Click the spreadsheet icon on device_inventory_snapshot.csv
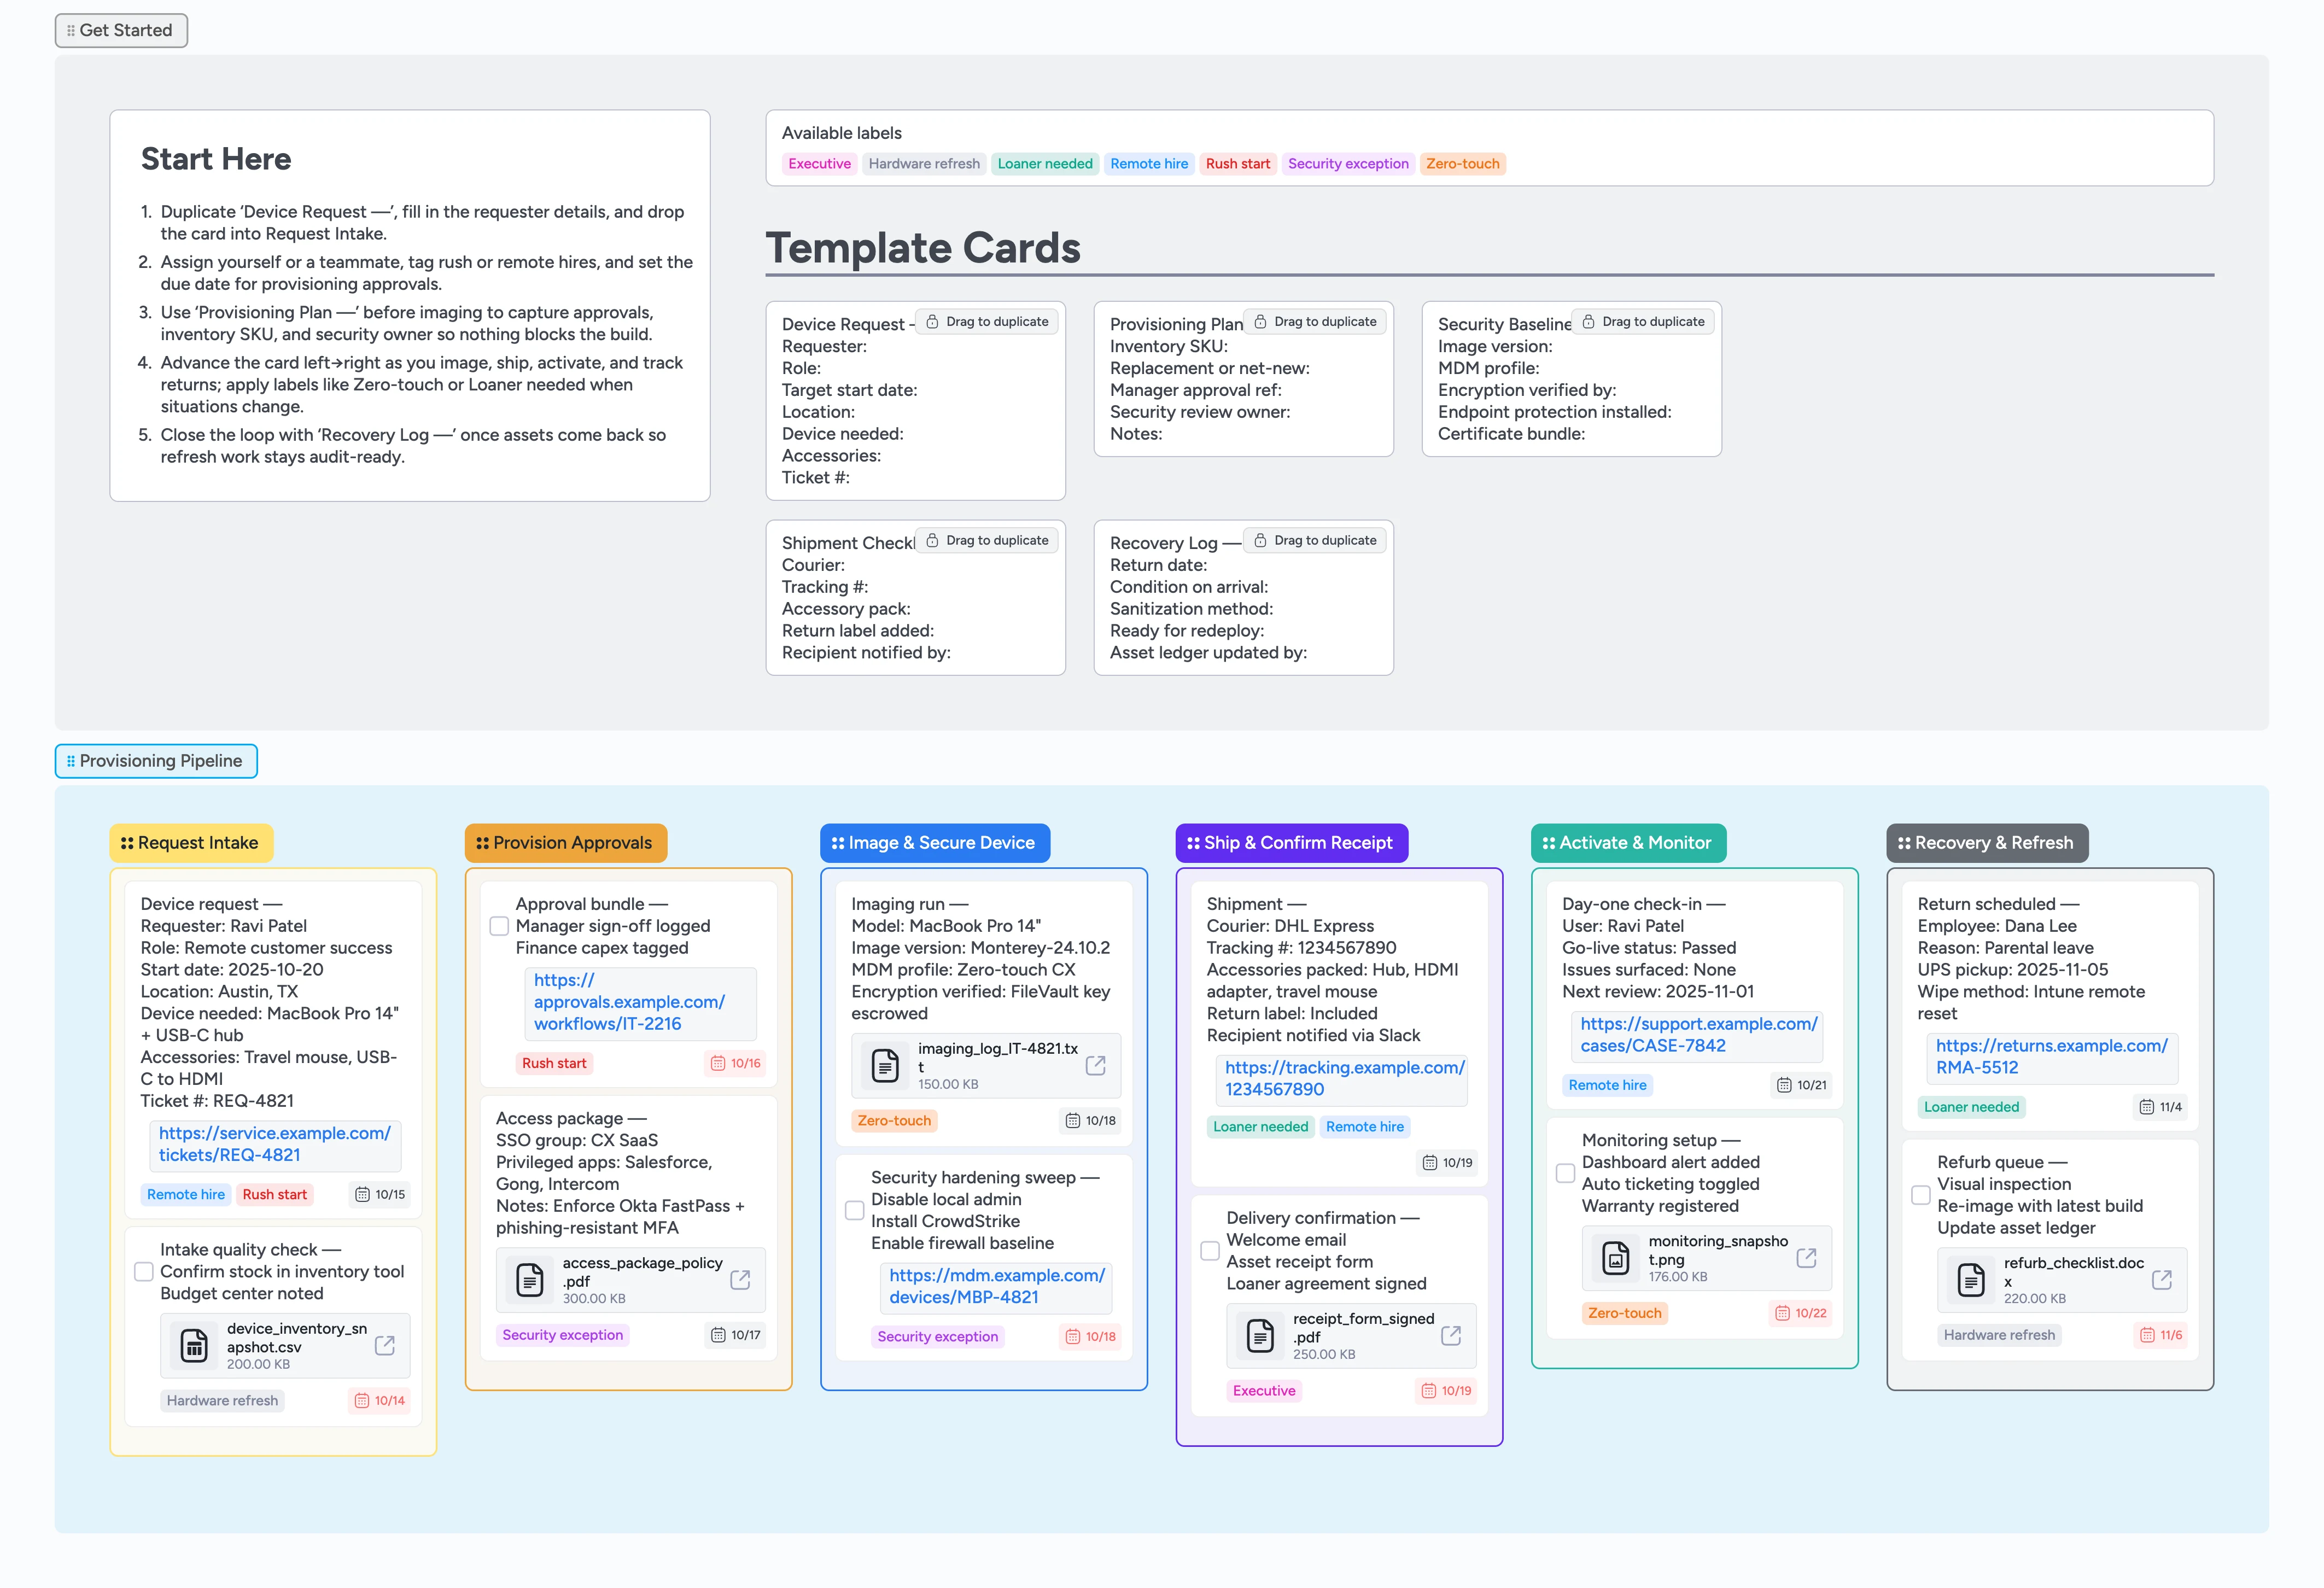 click(x=195, y=1345)
